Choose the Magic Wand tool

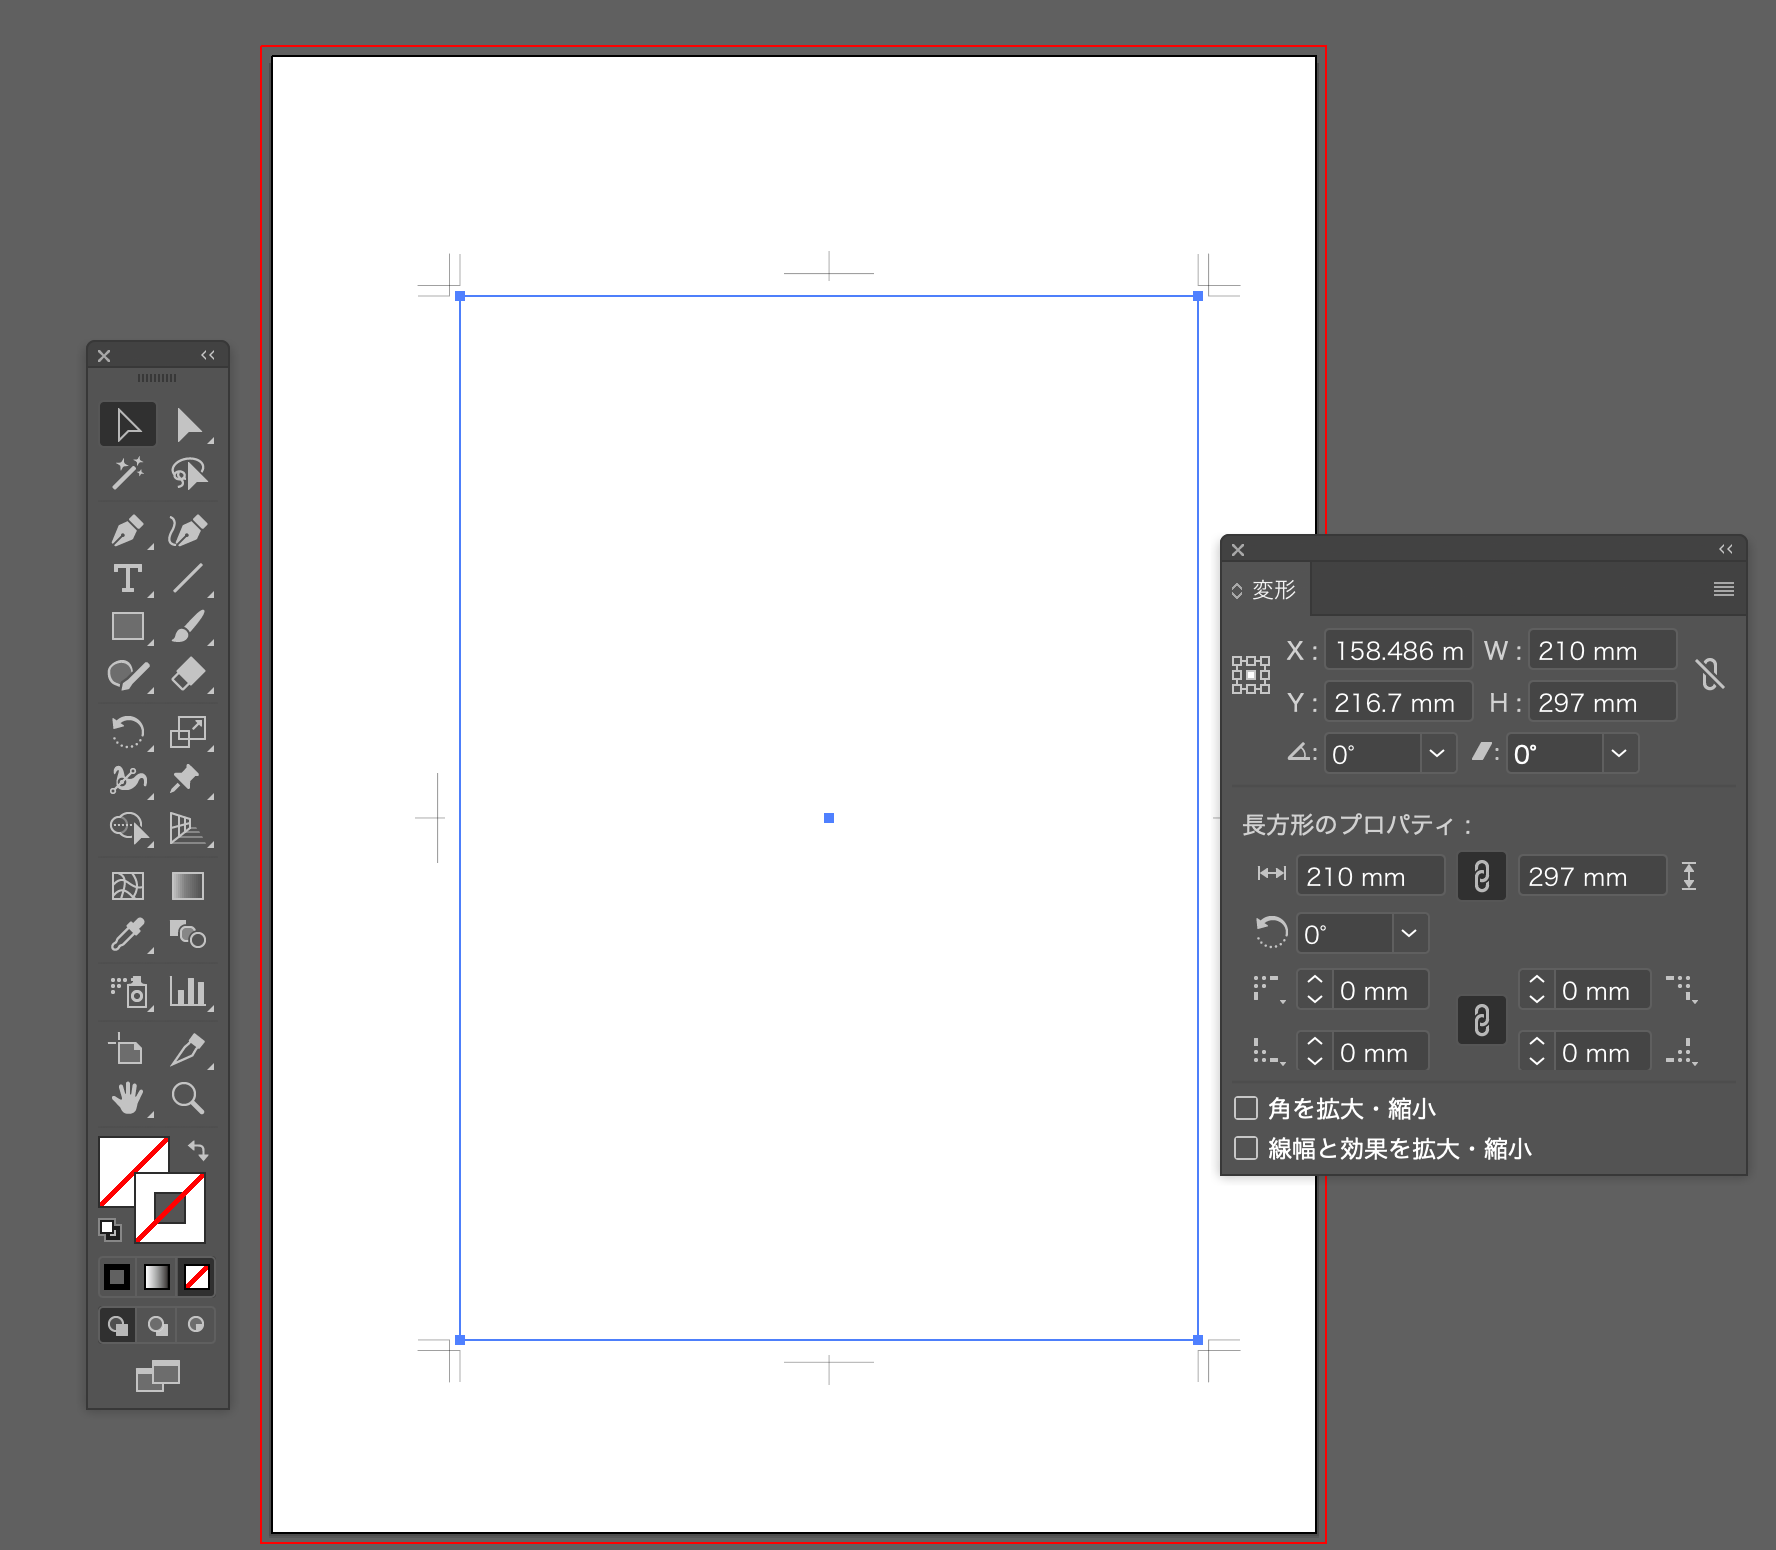(127, 473)
